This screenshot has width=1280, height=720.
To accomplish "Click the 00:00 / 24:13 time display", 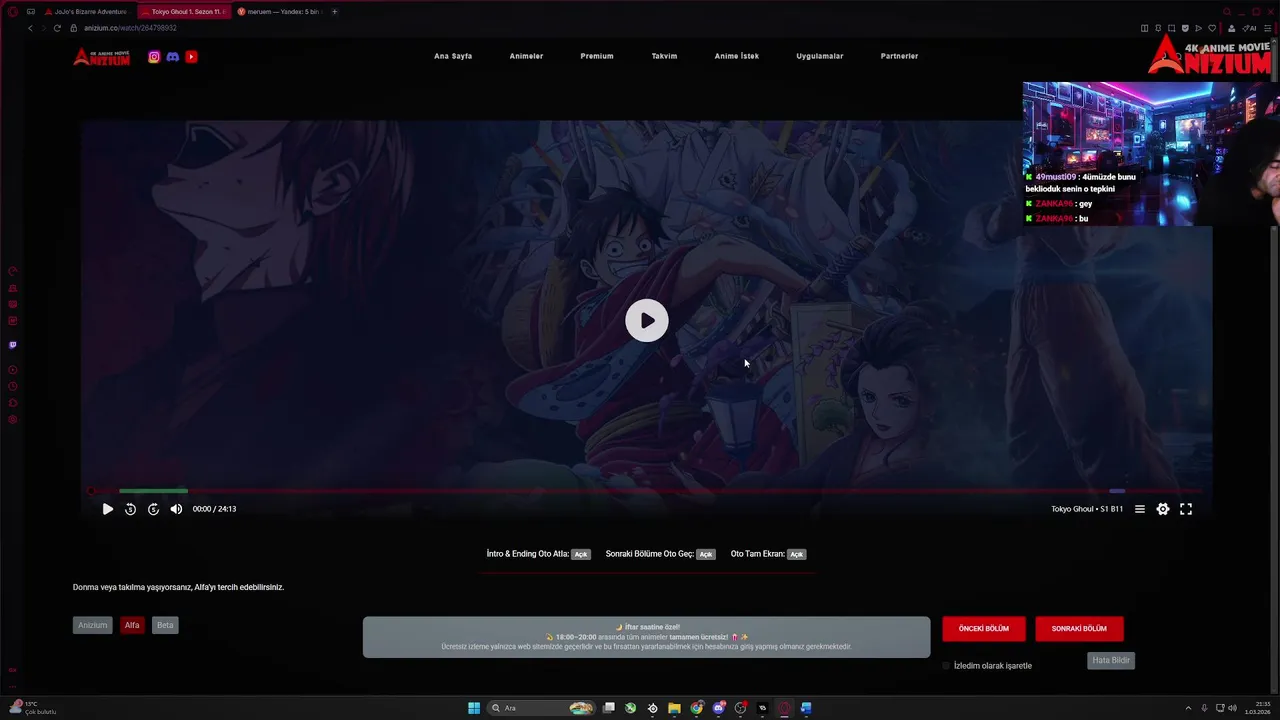I will pyautogui.click(x=214, y=509).
